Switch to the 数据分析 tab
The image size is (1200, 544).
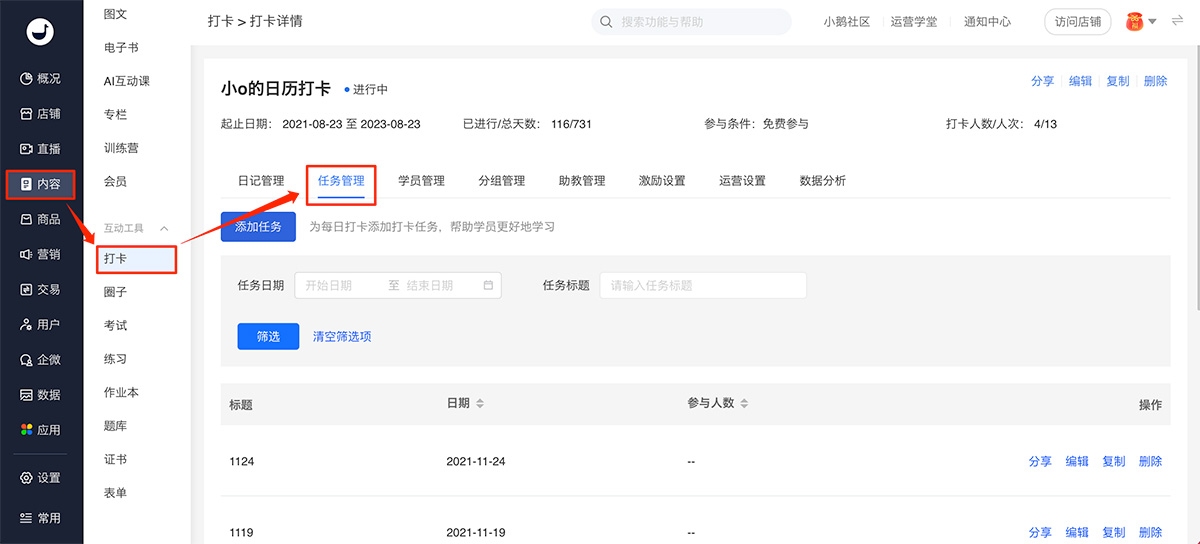[822, 181]
